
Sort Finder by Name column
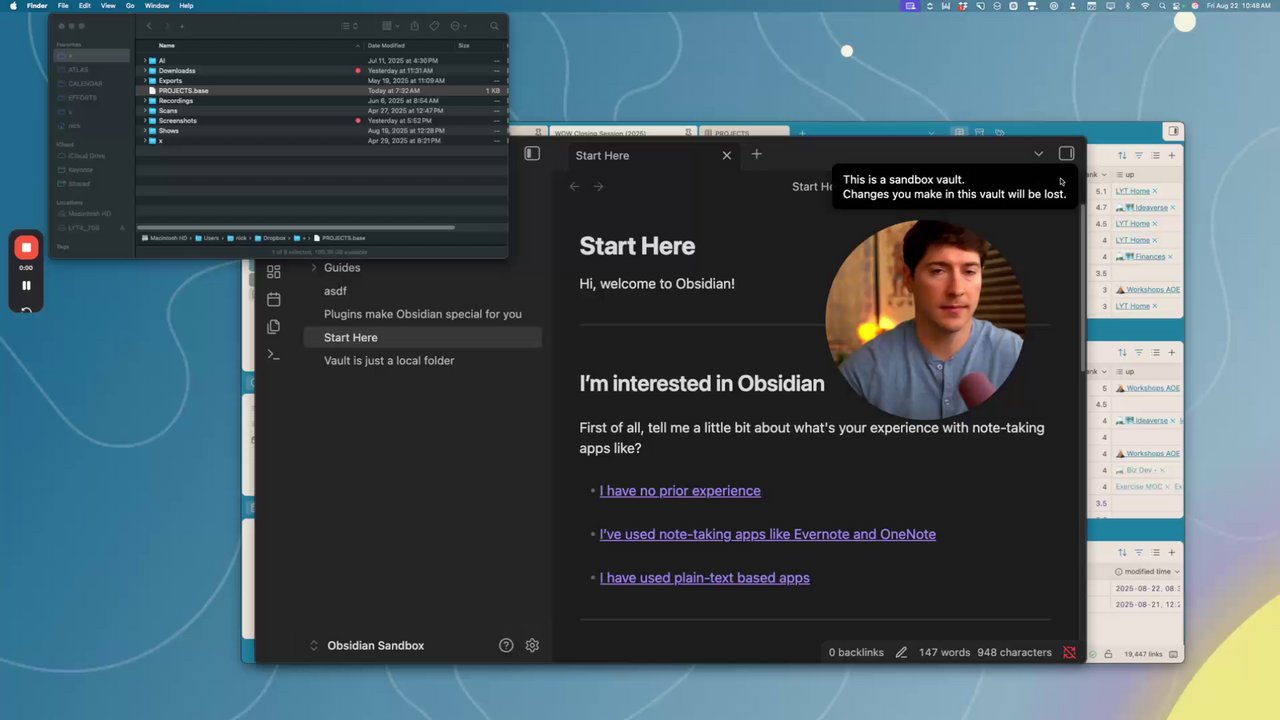click(x=250, y=46)
